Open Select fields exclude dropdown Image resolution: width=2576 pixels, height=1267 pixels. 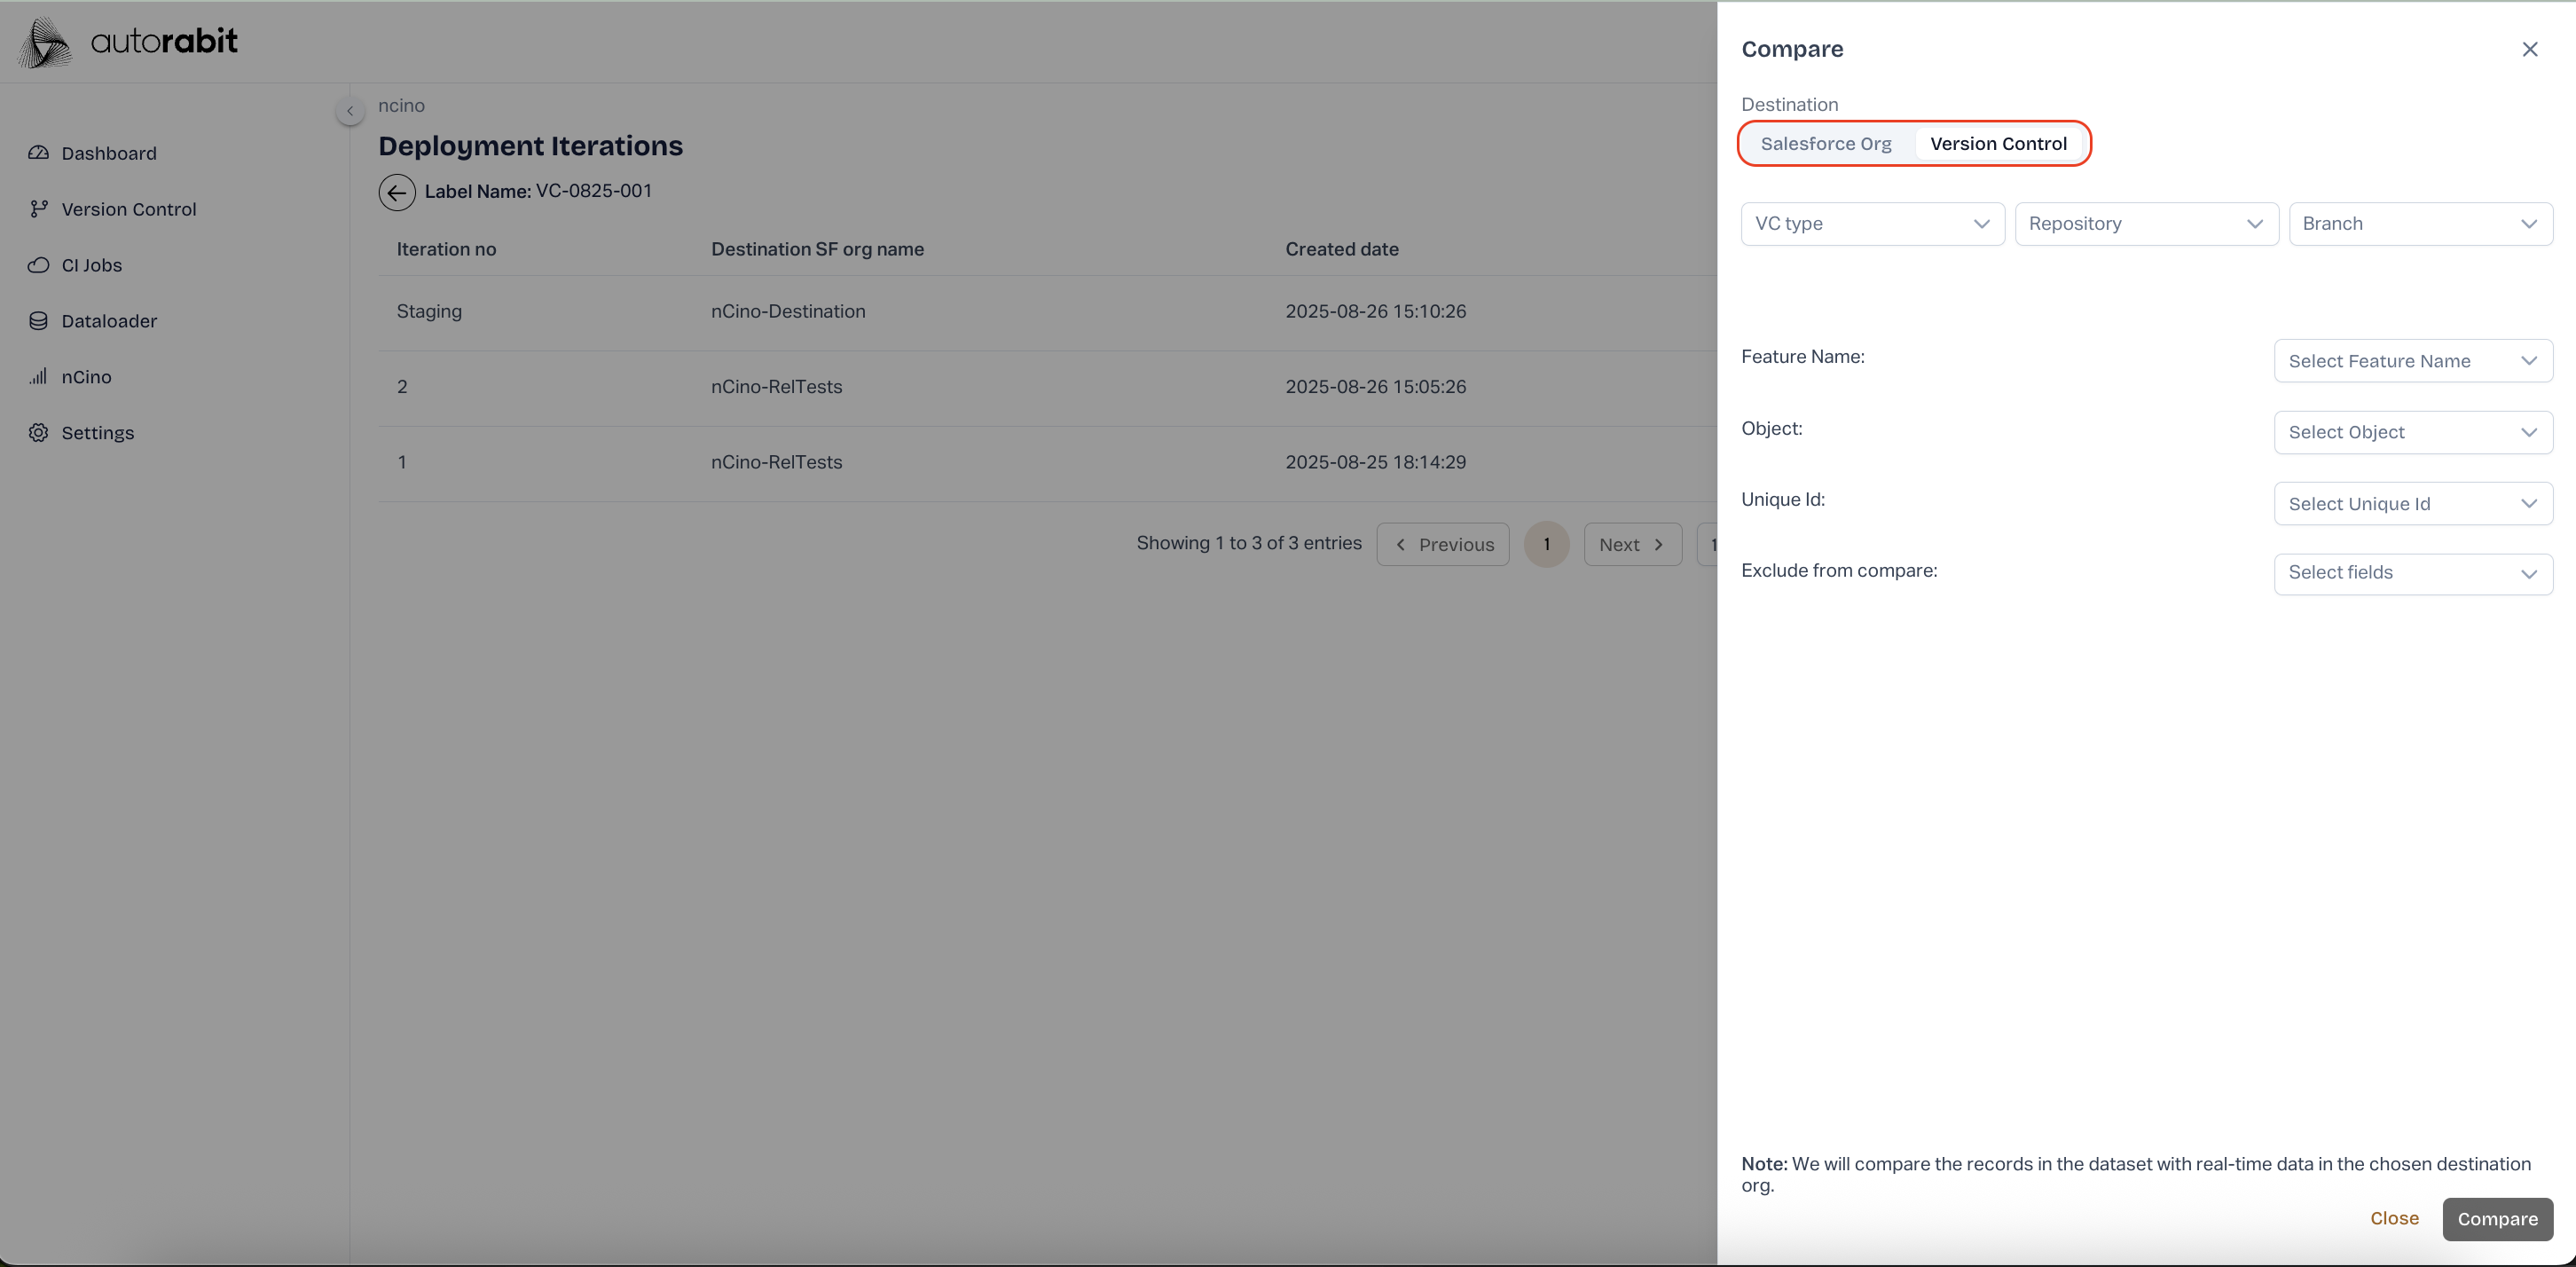click(2412, 574)
